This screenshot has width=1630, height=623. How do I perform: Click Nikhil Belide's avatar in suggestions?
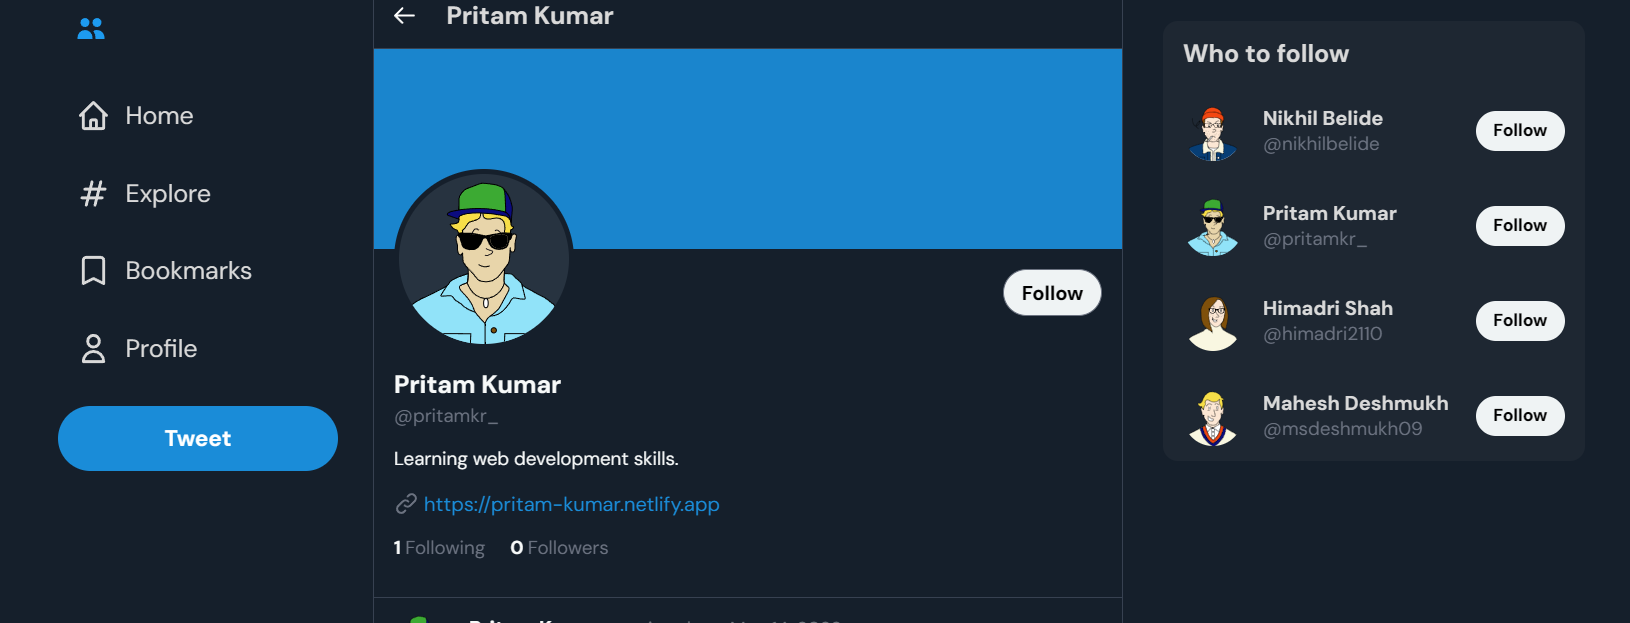click(1213, 133)
